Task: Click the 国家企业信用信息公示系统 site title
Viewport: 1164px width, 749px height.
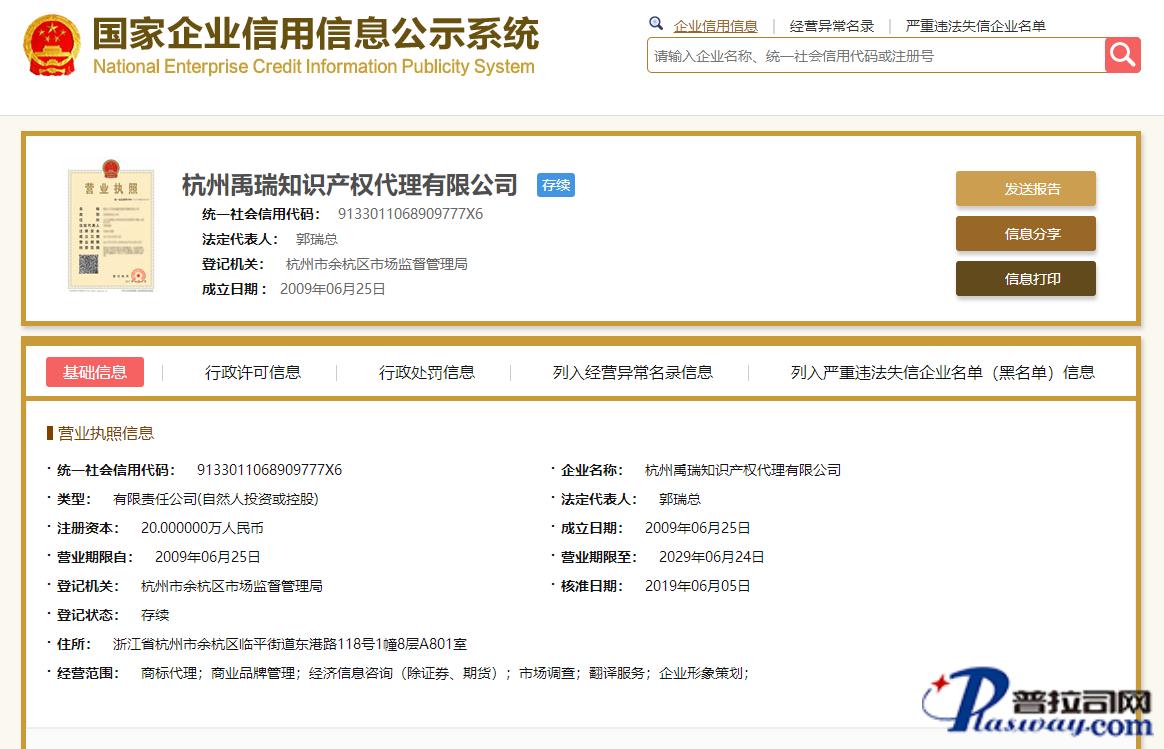Action: (x=315, y=36)
